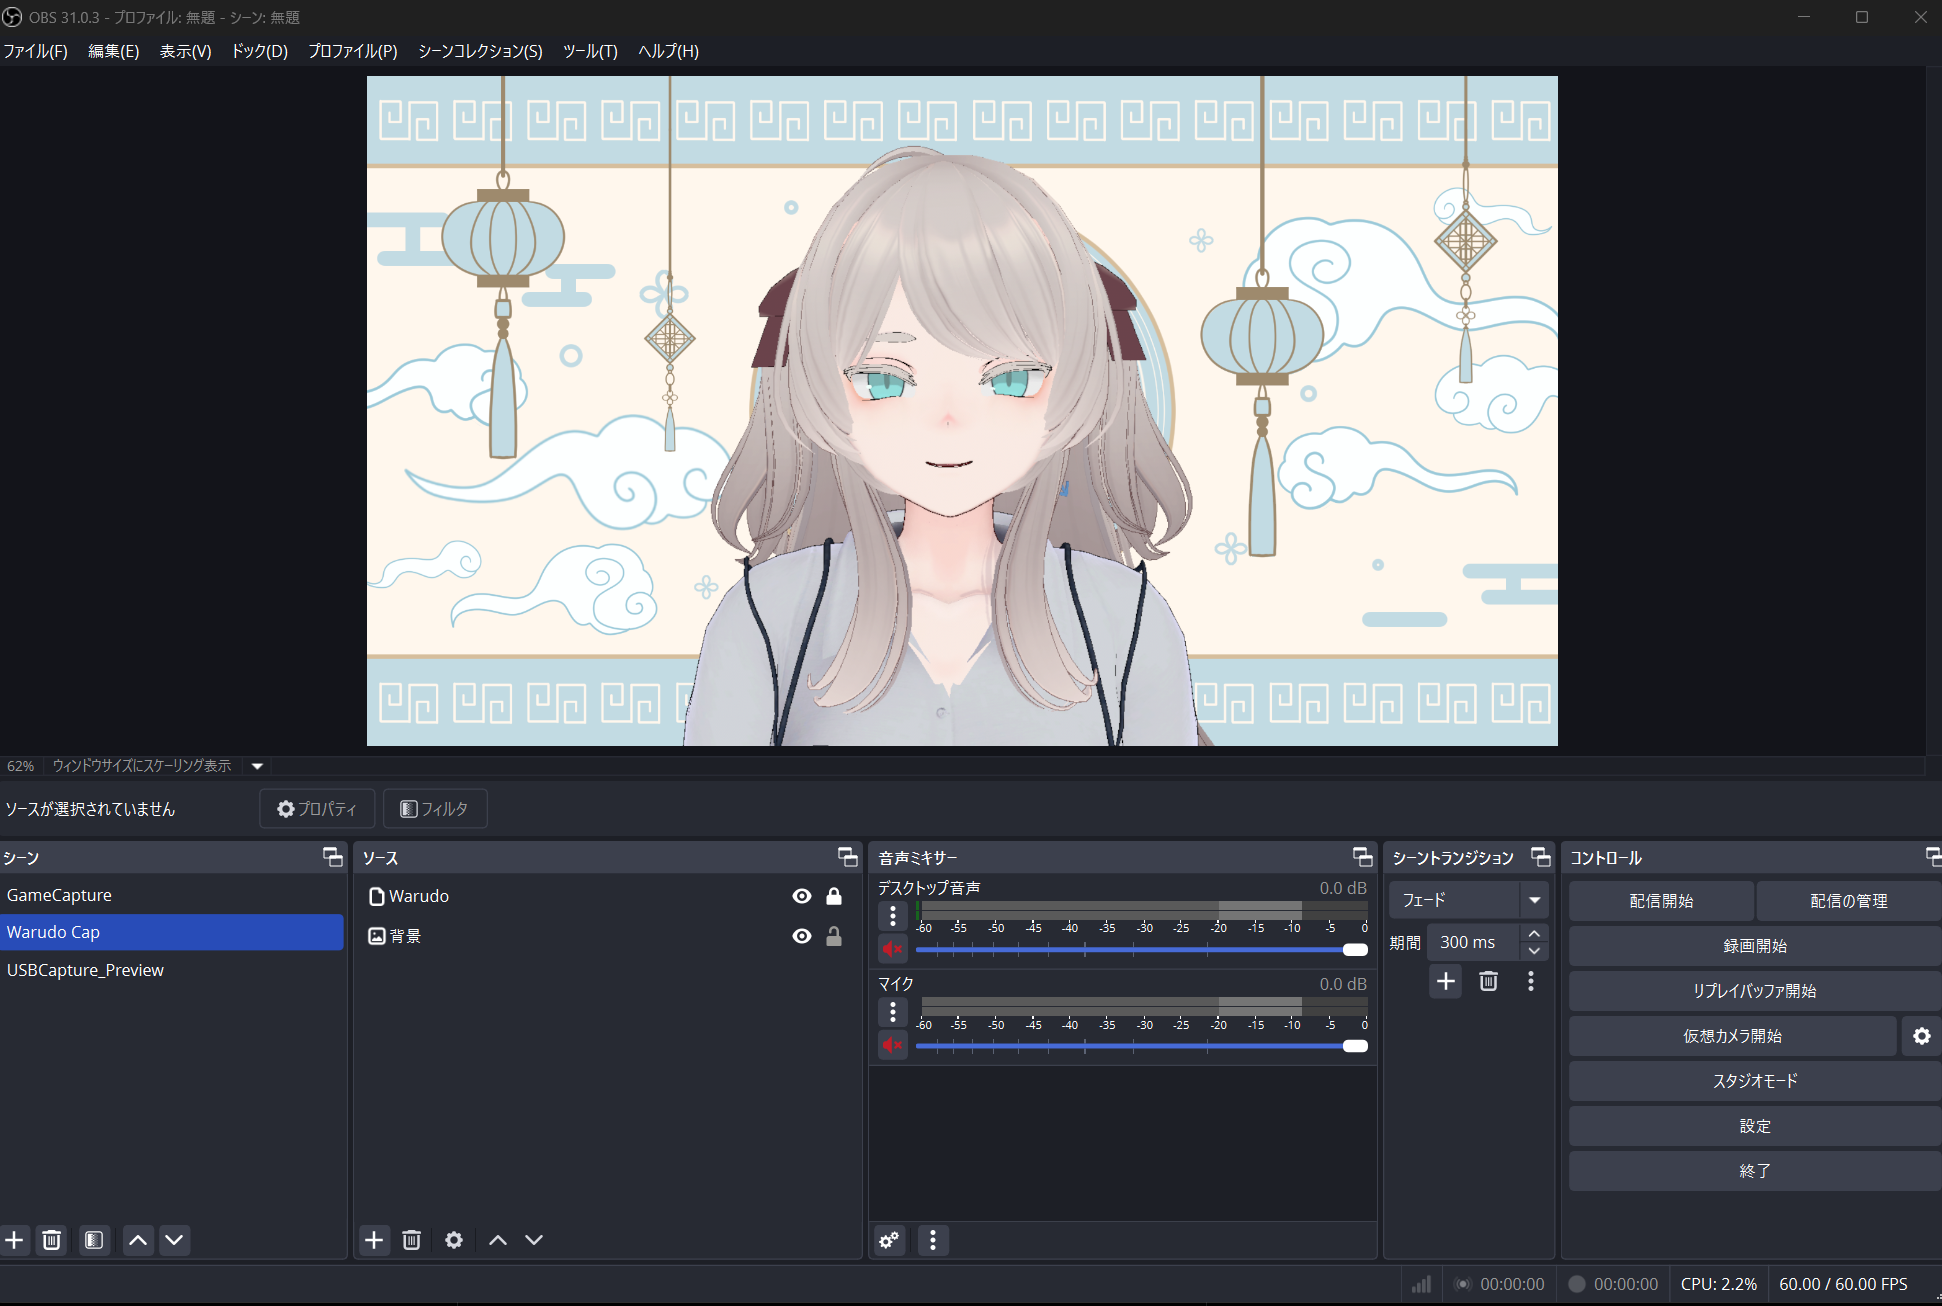
Task: Open the ツール(T) menu
Action: [x=590, y=51]
